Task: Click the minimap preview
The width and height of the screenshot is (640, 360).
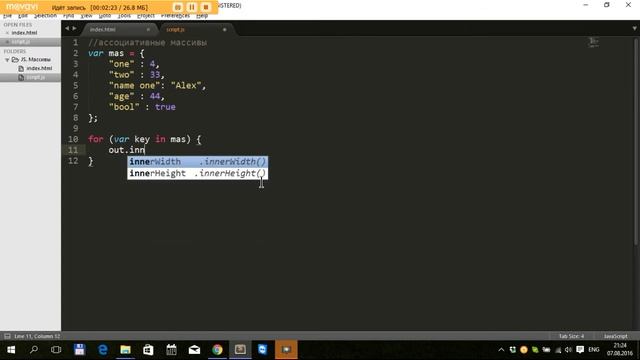Action: tap(594, 42)
